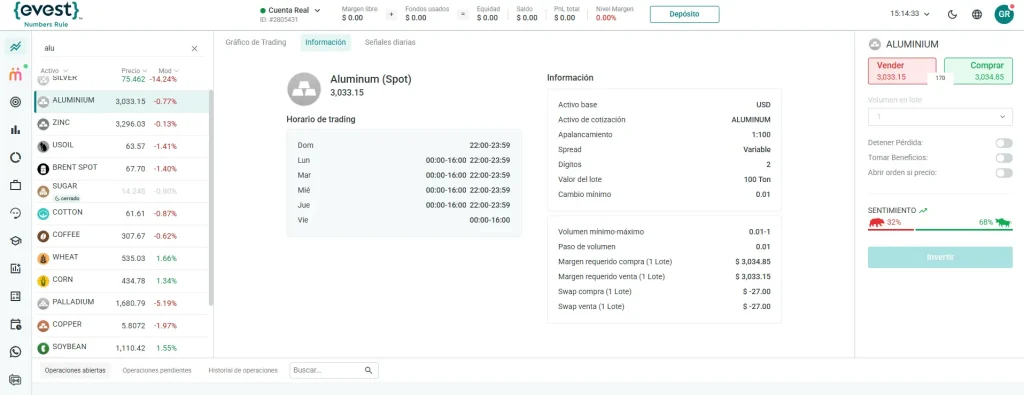Select the USOIL row
Viewport: 1024px width, 395px height.
click(x=121, y=146)
